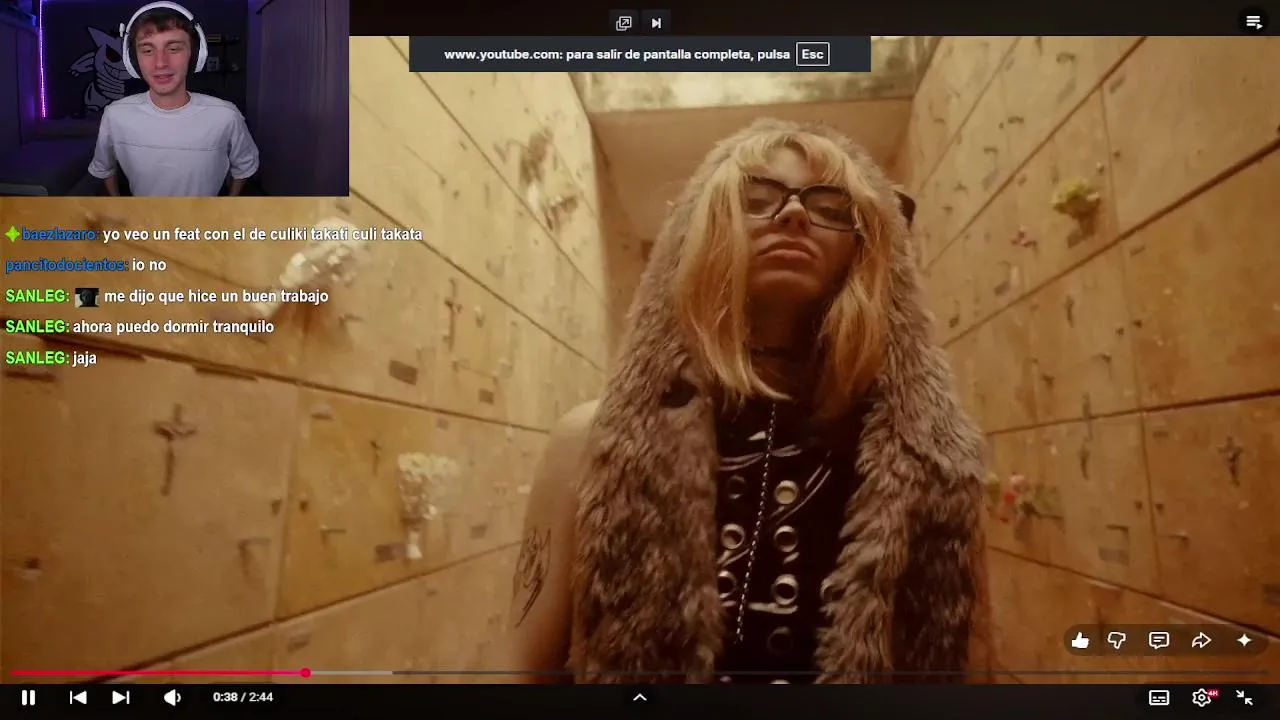Image resolution: width=1280 pixels, height=720 pixels.
Task: Click the Esc key hint button
Action: [813, 54]
